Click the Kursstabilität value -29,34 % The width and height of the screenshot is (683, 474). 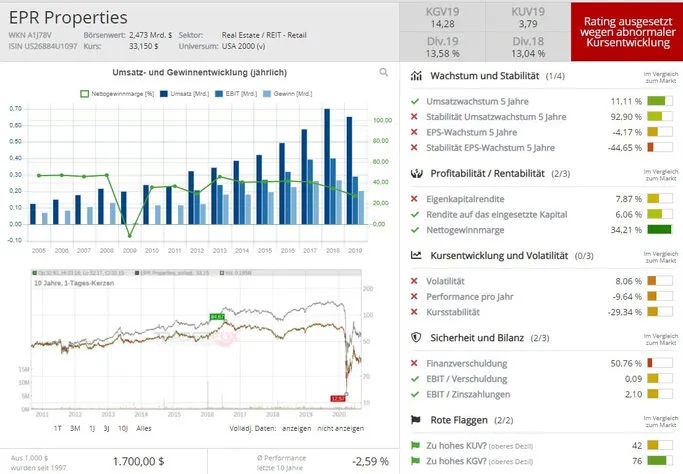(625, 312)
